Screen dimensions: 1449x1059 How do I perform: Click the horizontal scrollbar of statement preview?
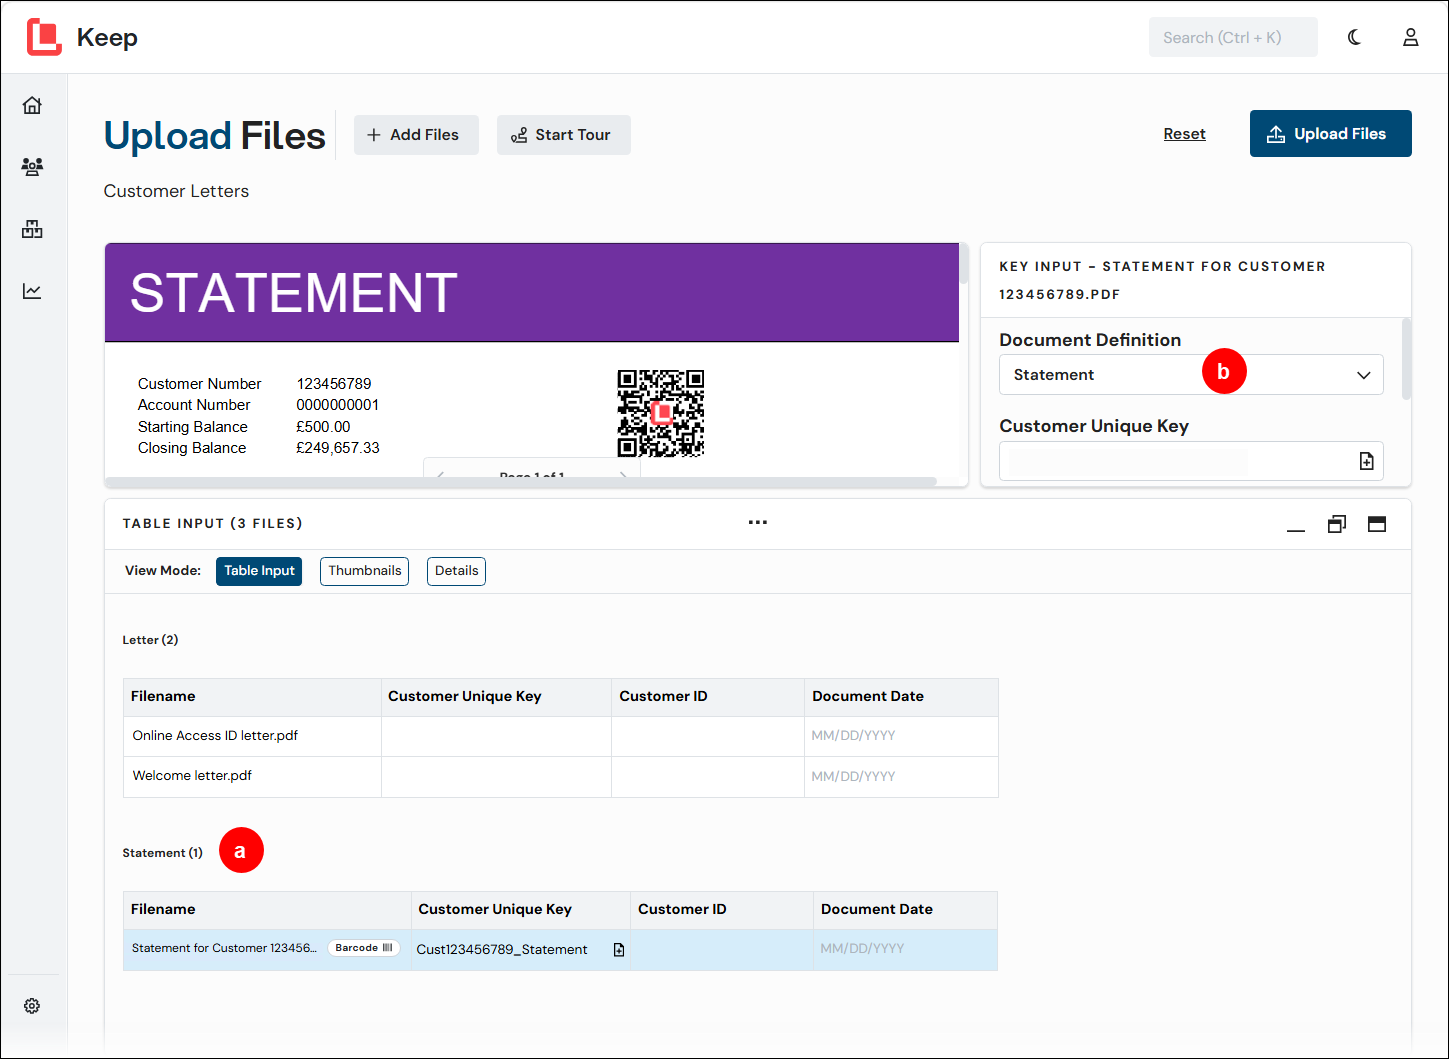pos(520,482)
